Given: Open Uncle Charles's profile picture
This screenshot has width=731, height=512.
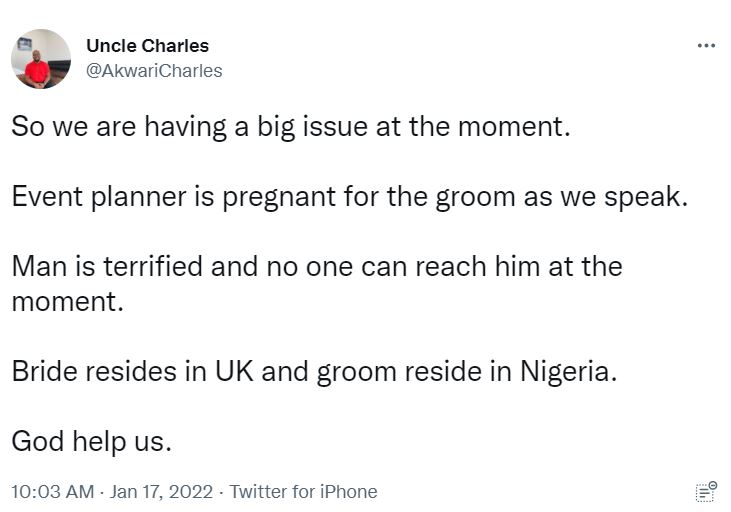Looking at the screenshot, I should click(x=41, y=59).
